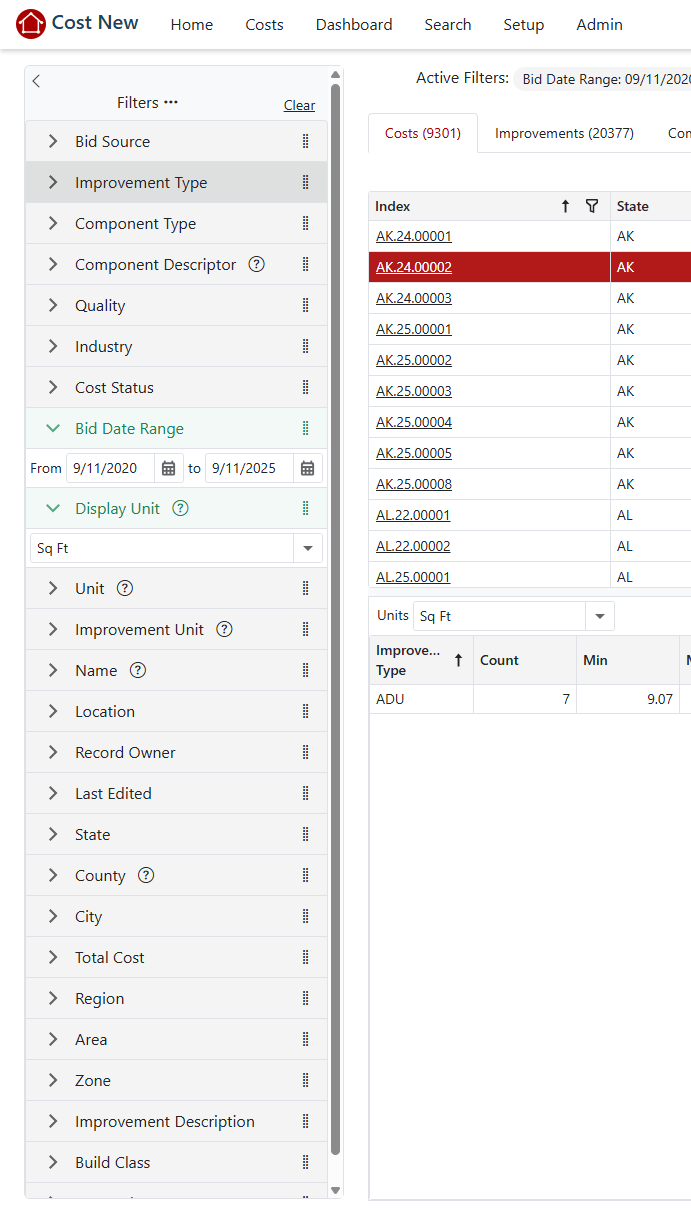
Task: Open the Dashboard menu
Action: (354, 25)
